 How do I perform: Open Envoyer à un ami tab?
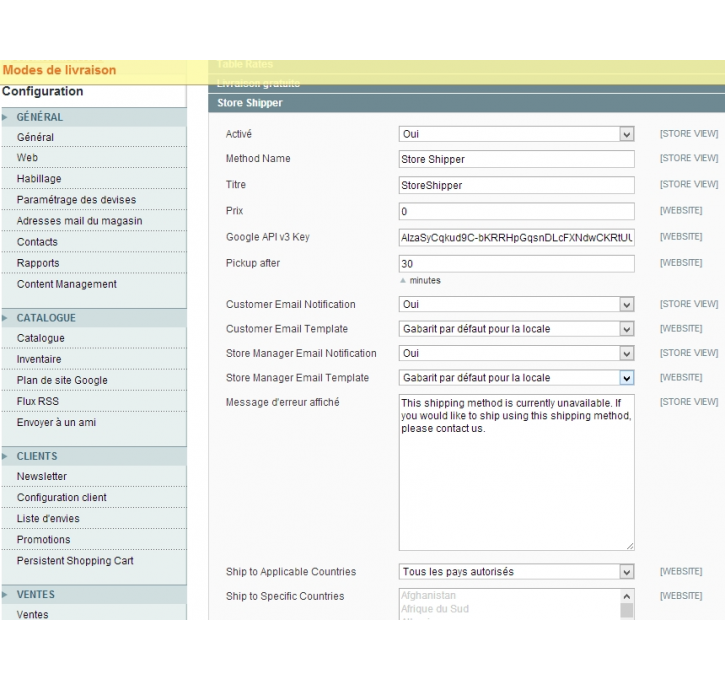point(94,423)
